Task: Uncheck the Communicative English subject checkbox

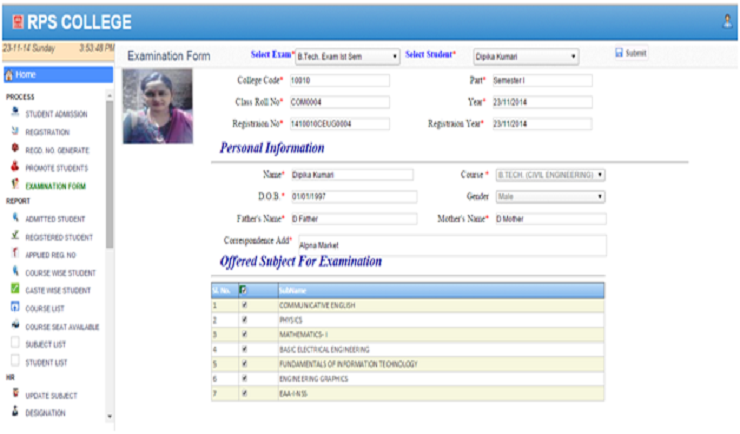Action: [244, 303]
